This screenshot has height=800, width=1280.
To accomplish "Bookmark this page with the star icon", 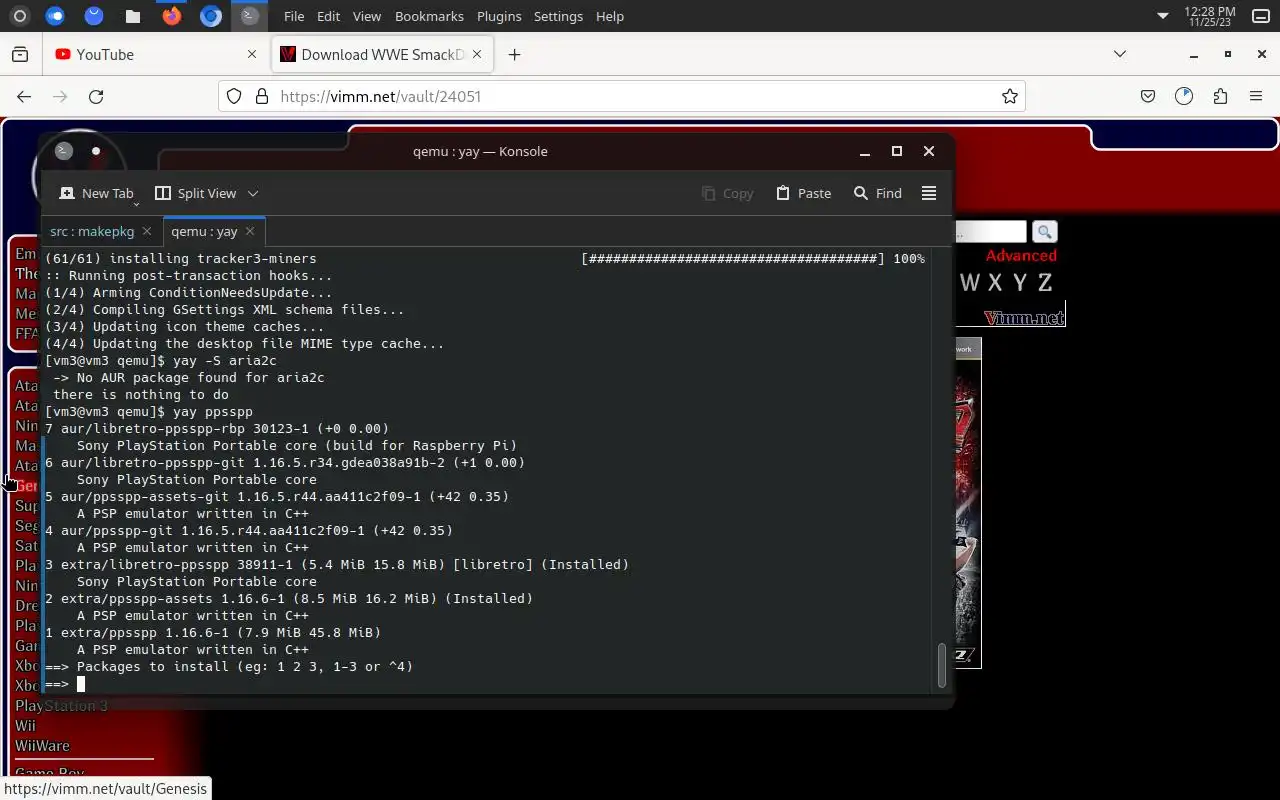I will (x=1010, y=96).
